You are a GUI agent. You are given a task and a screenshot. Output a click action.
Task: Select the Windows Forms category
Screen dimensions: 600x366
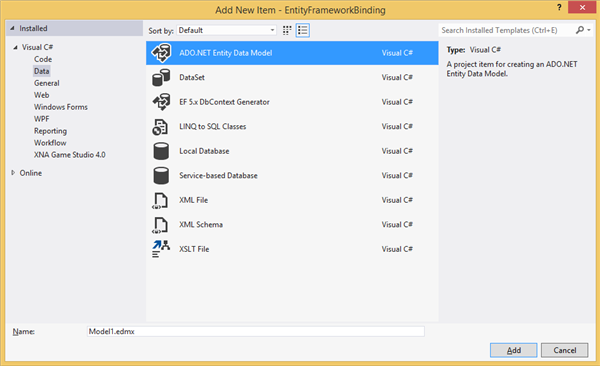[61, 107]
